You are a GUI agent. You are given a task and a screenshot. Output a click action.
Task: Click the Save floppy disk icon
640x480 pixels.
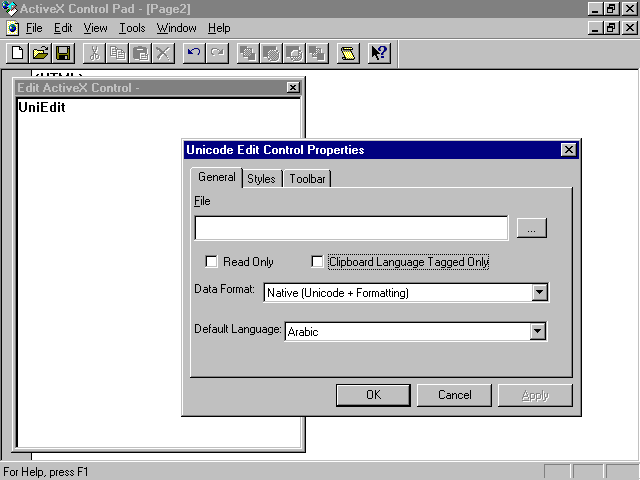pyautogui.click(x=63, y=53)
